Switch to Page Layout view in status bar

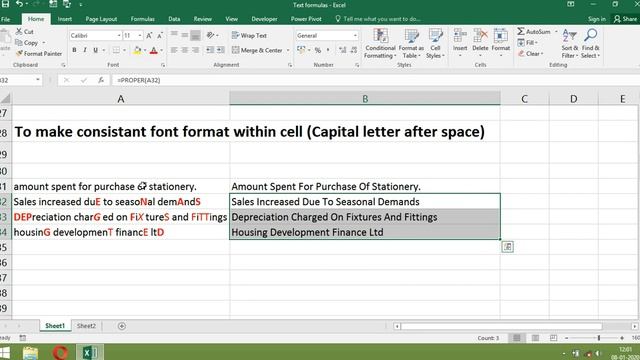(x=535, y=338)
